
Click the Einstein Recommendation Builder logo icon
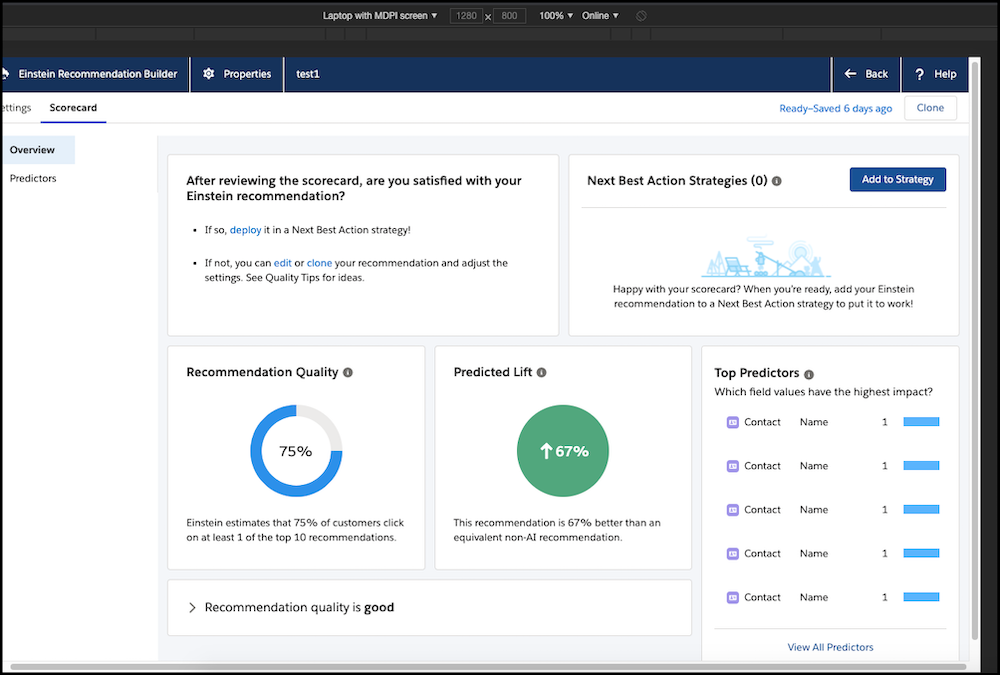coord(4,74)
